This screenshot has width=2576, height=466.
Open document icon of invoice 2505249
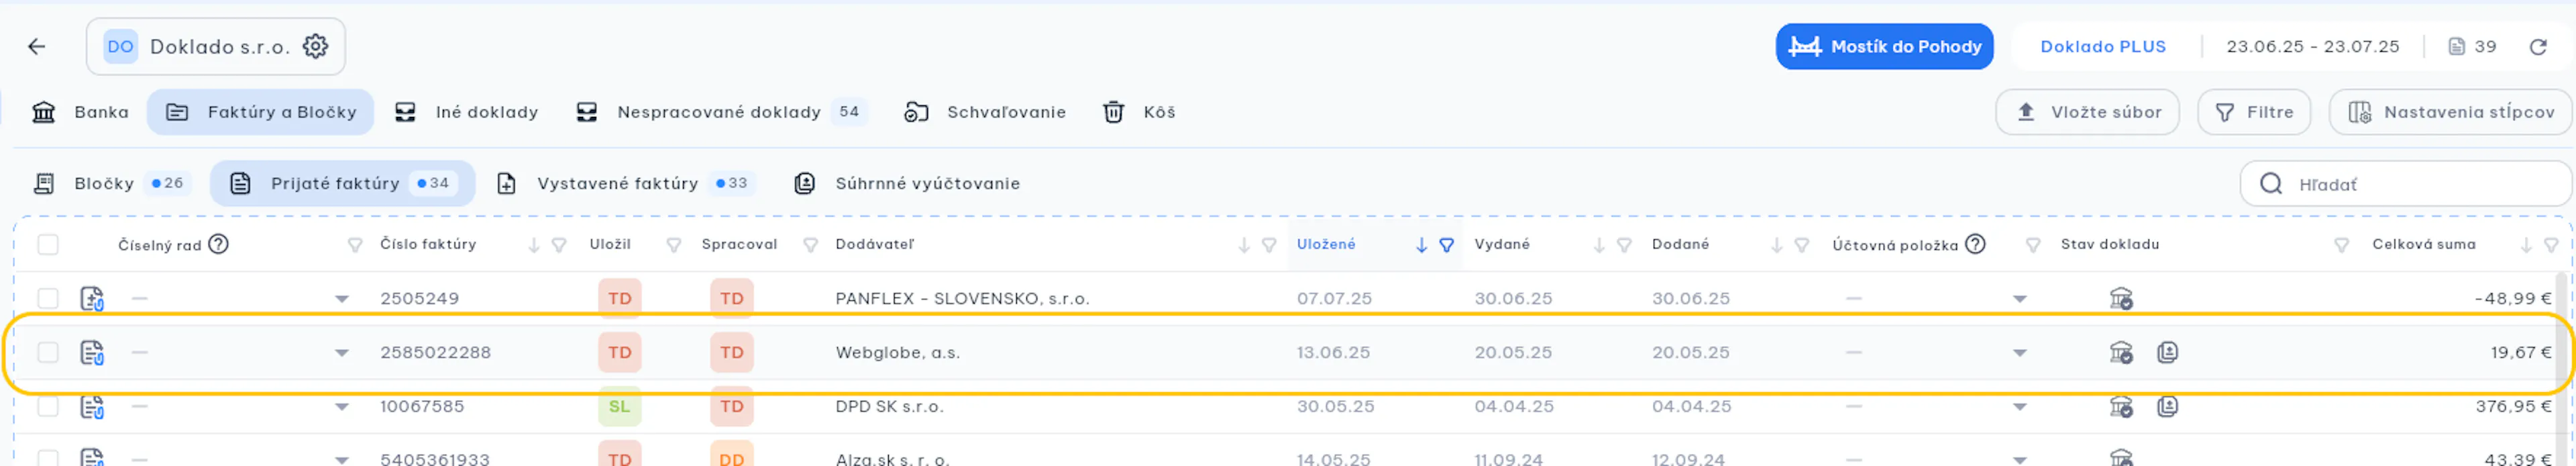pyautogui.click(x=92, y=298)
